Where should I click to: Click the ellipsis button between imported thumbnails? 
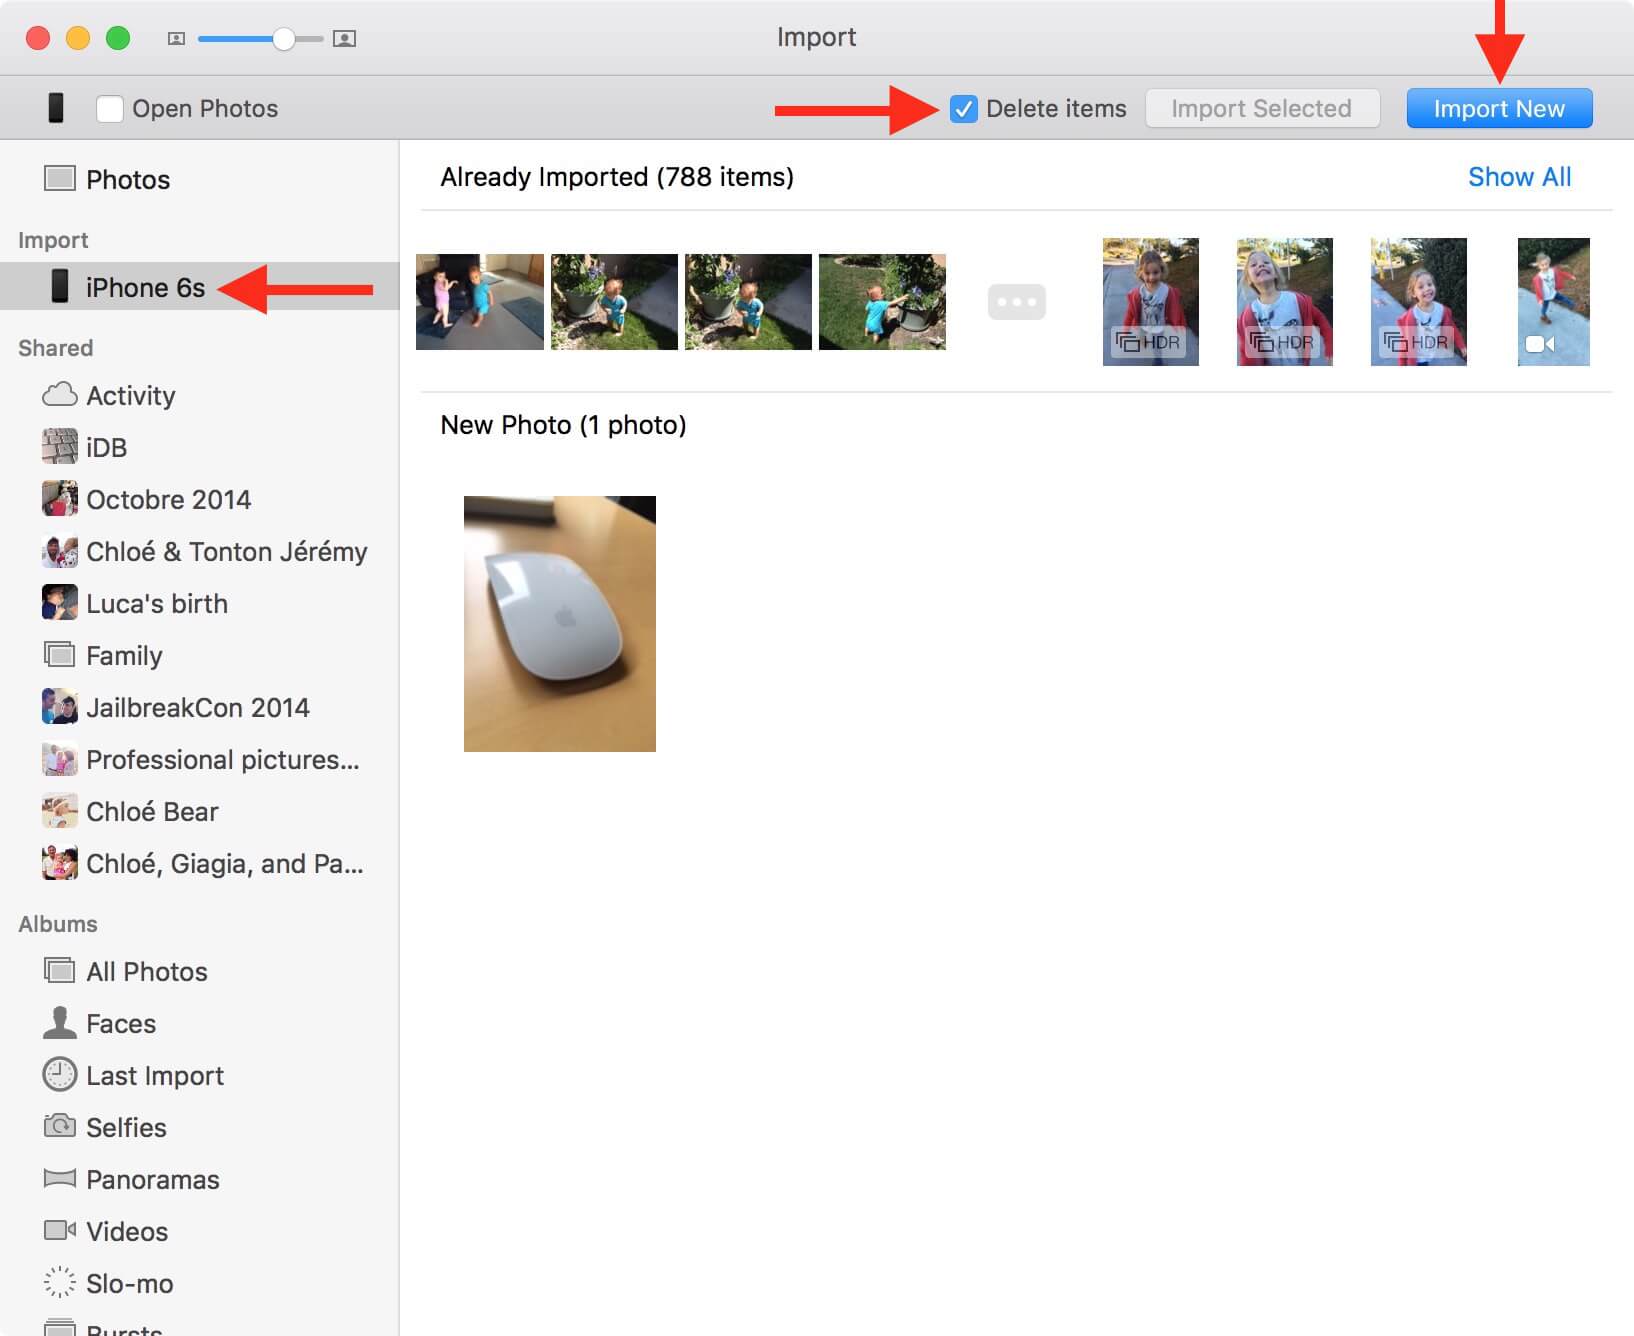tap(1017, 302)
